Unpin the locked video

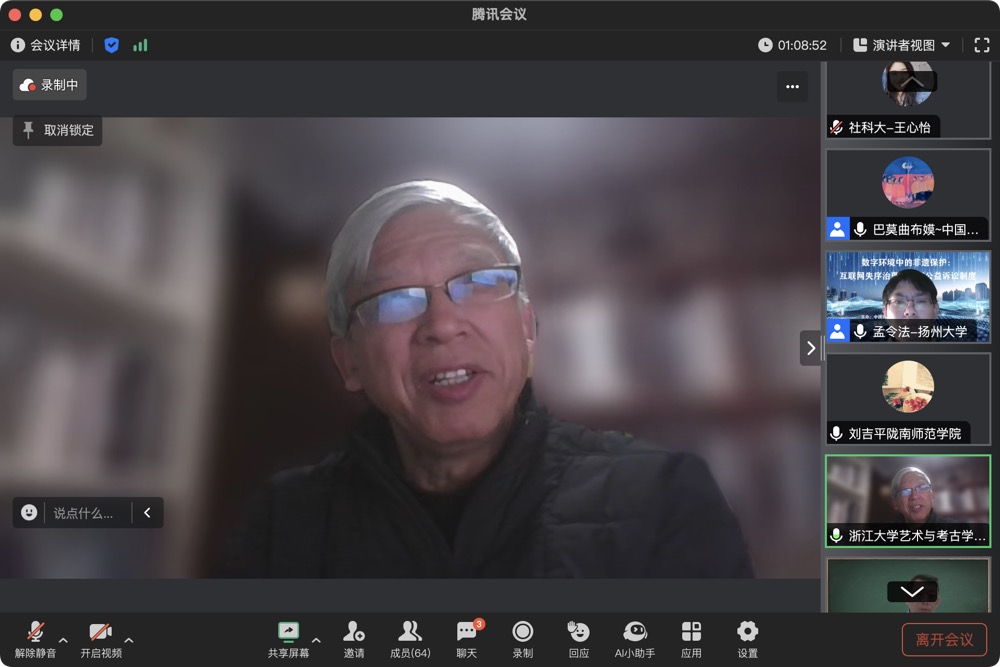(x=57, y=130)
